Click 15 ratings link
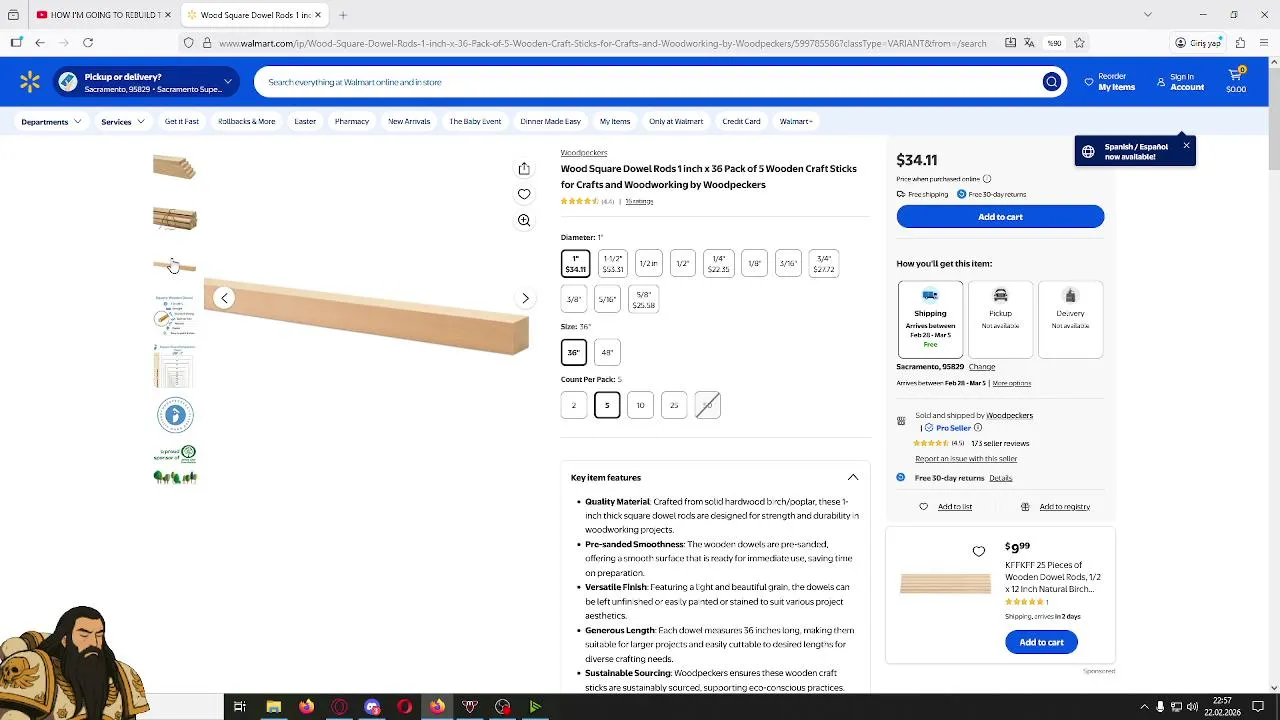 [x=639, y=202]
